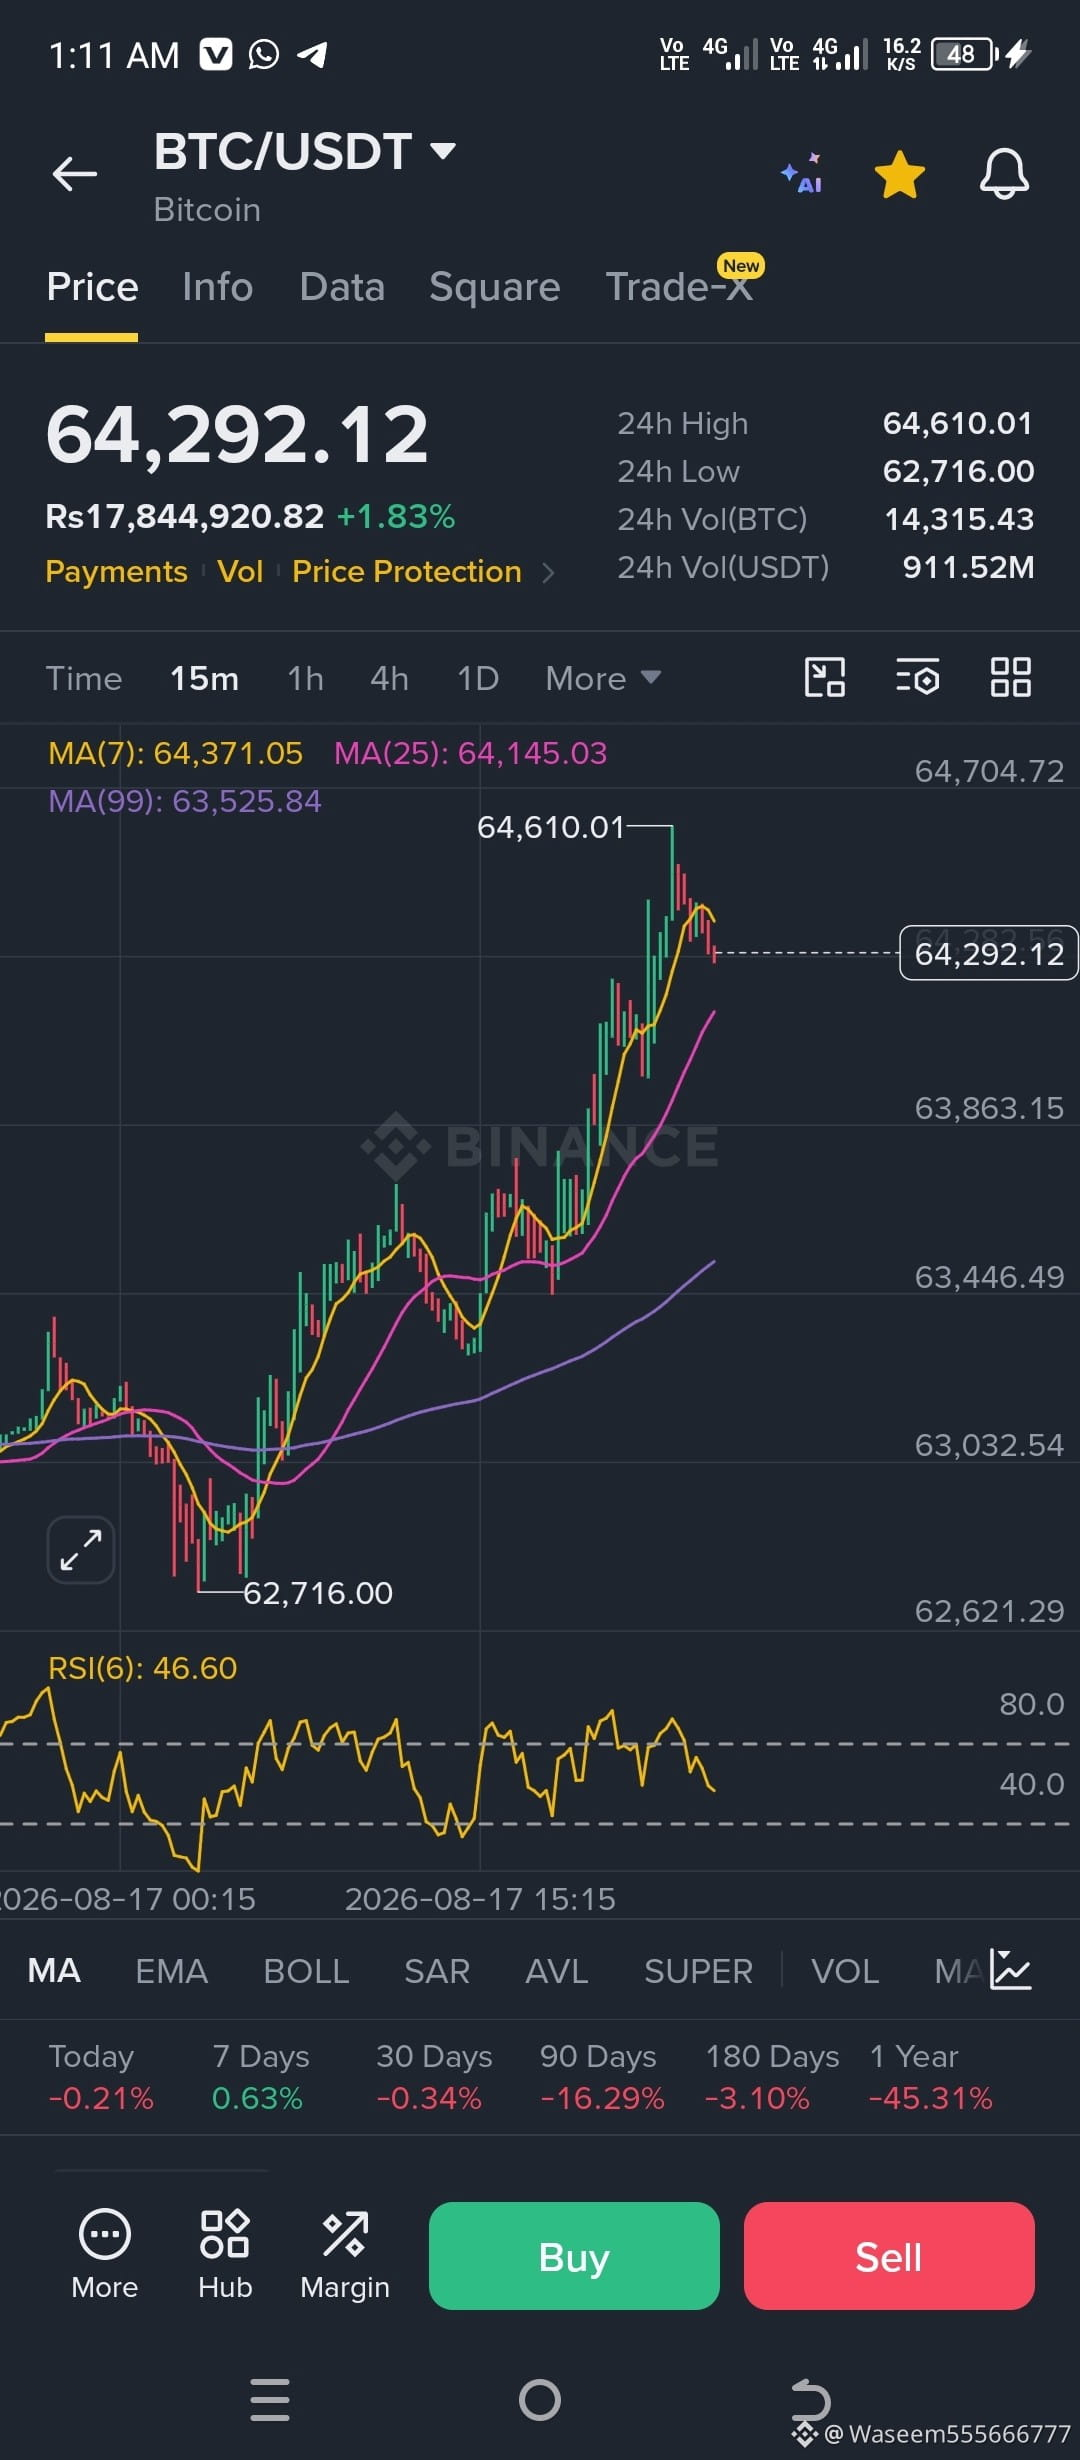
Task: Click the current price label 64,292.12
Action: [989, 953]
